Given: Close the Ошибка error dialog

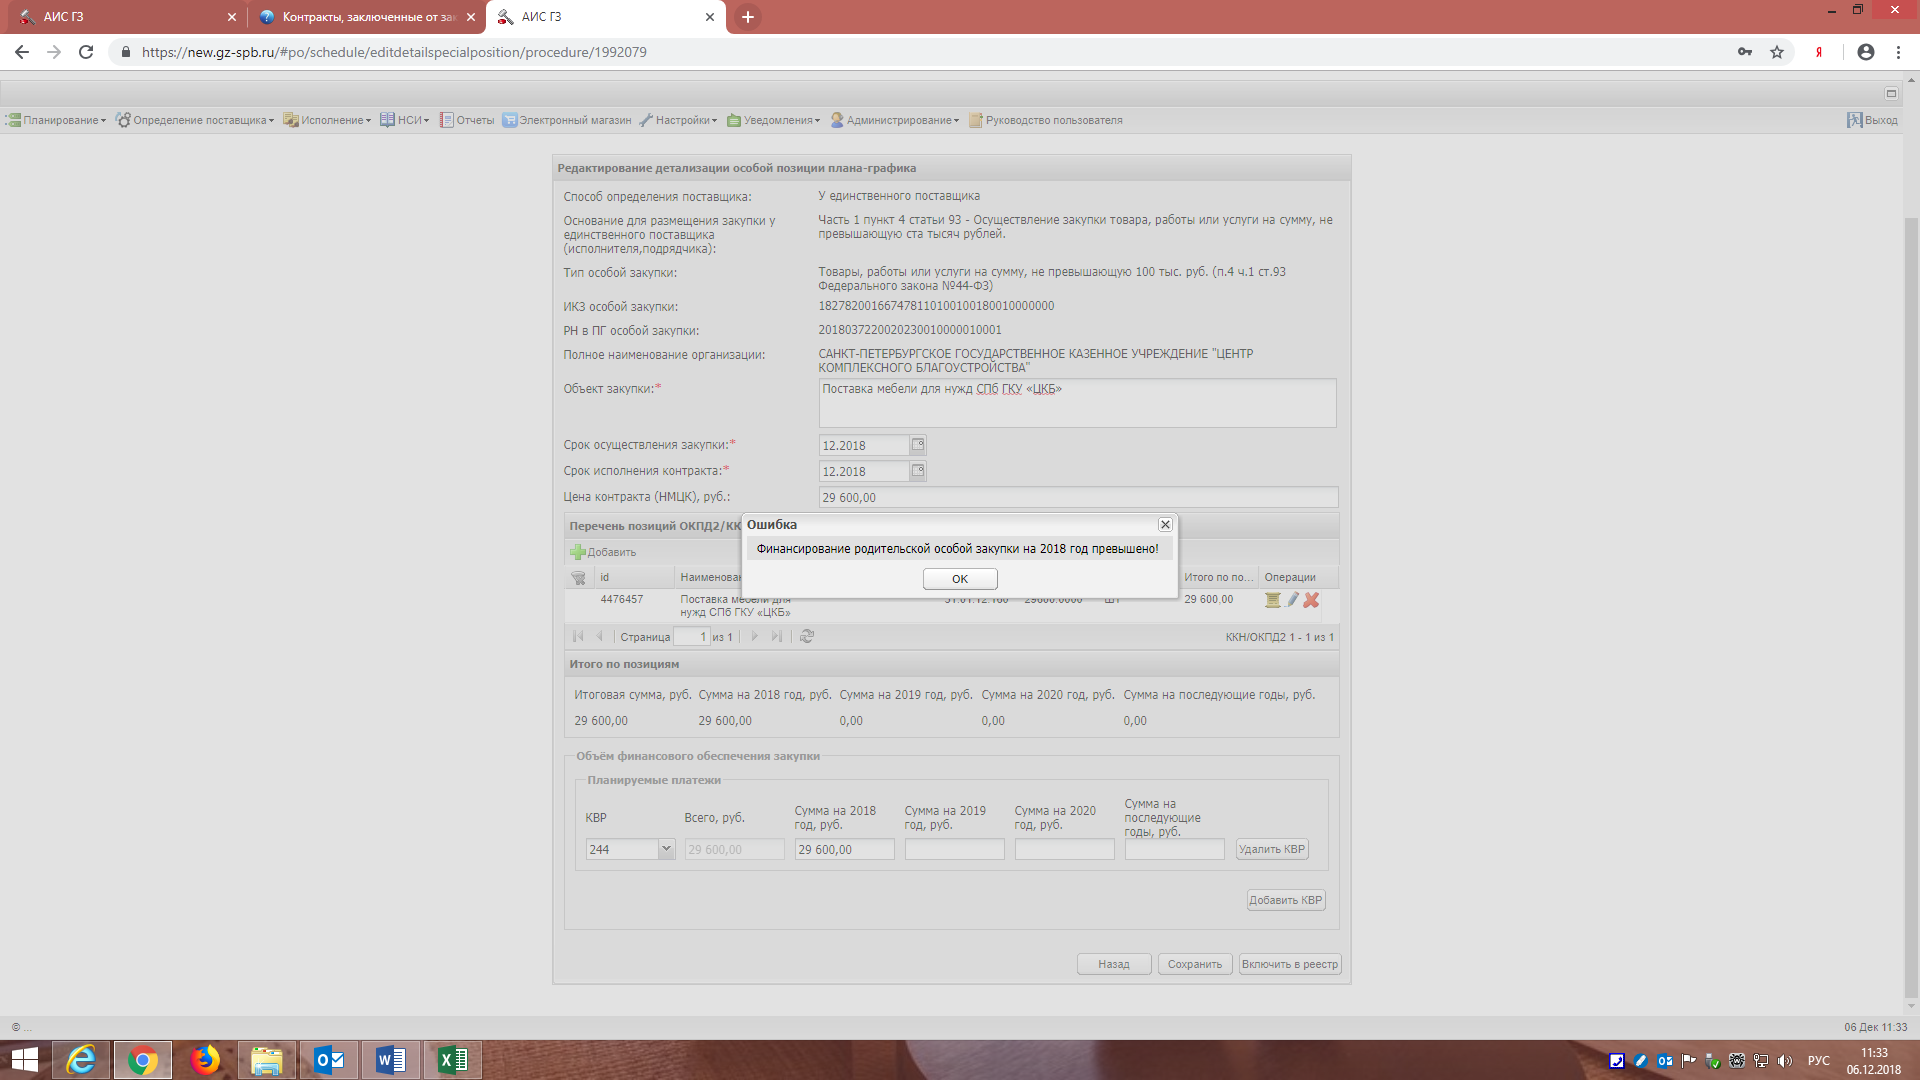Looking at the screenshot, I should click(1165, 525).
